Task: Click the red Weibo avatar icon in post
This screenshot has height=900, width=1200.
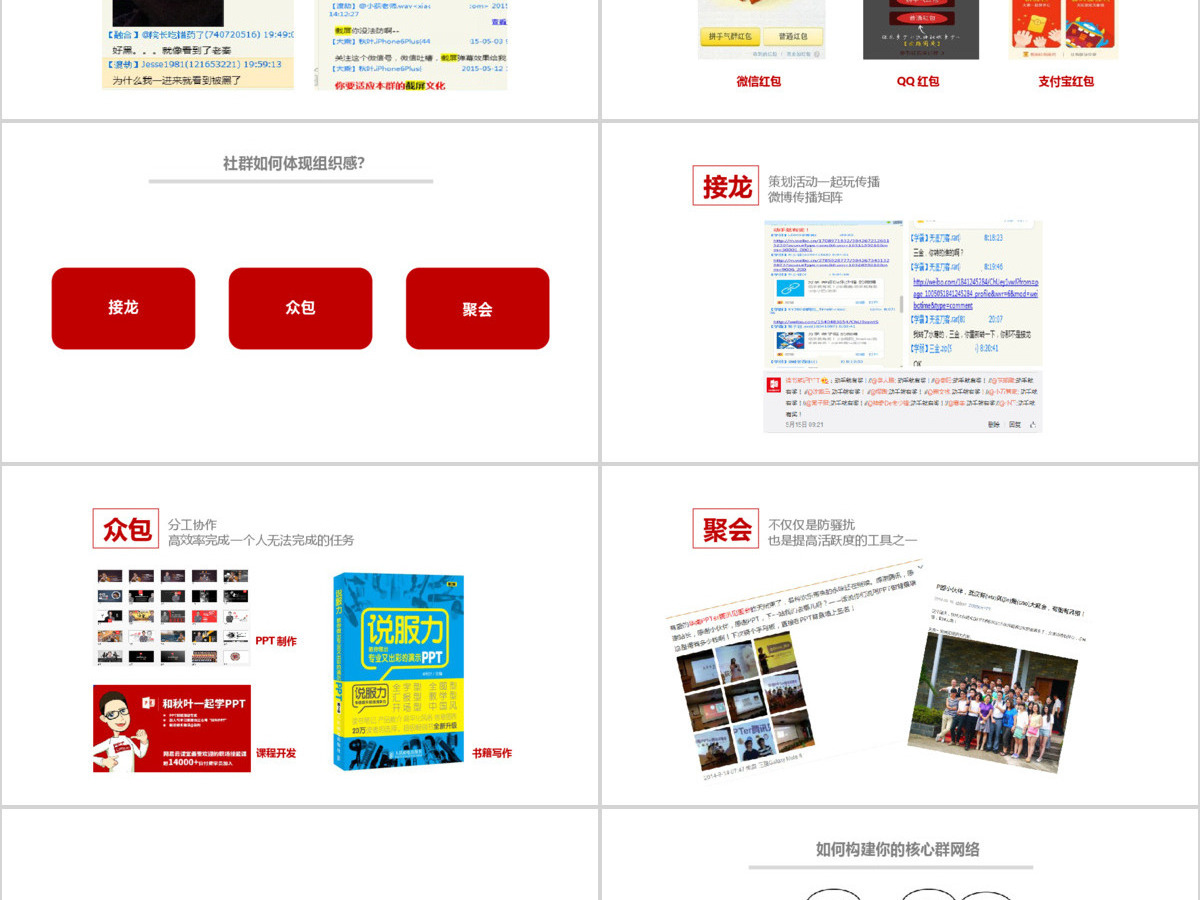Action: 774,385
